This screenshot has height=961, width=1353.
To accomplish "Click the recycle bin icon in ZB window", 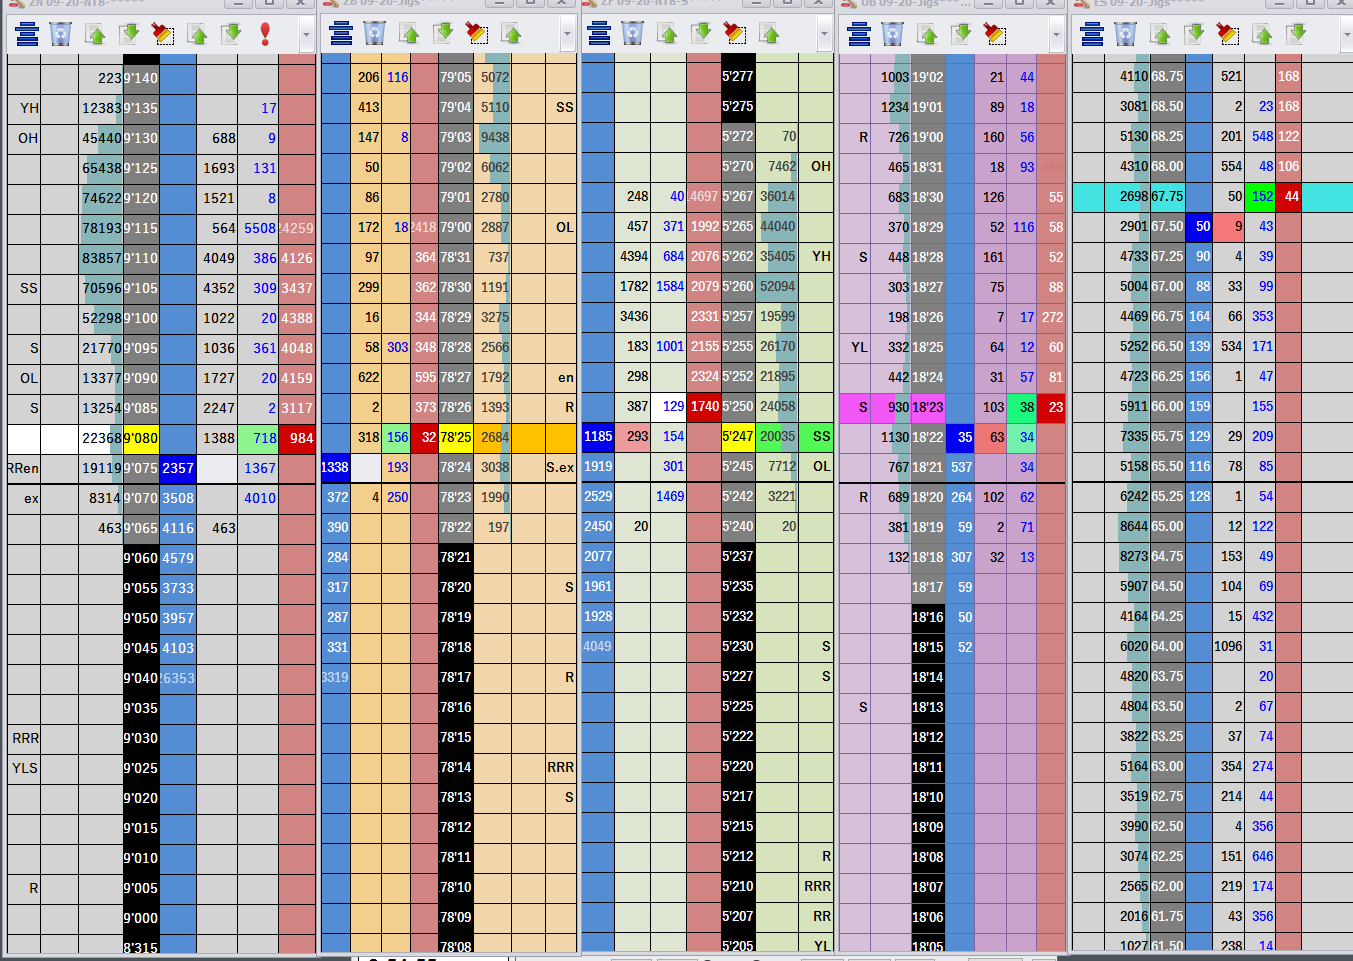I will coord(375,35).
